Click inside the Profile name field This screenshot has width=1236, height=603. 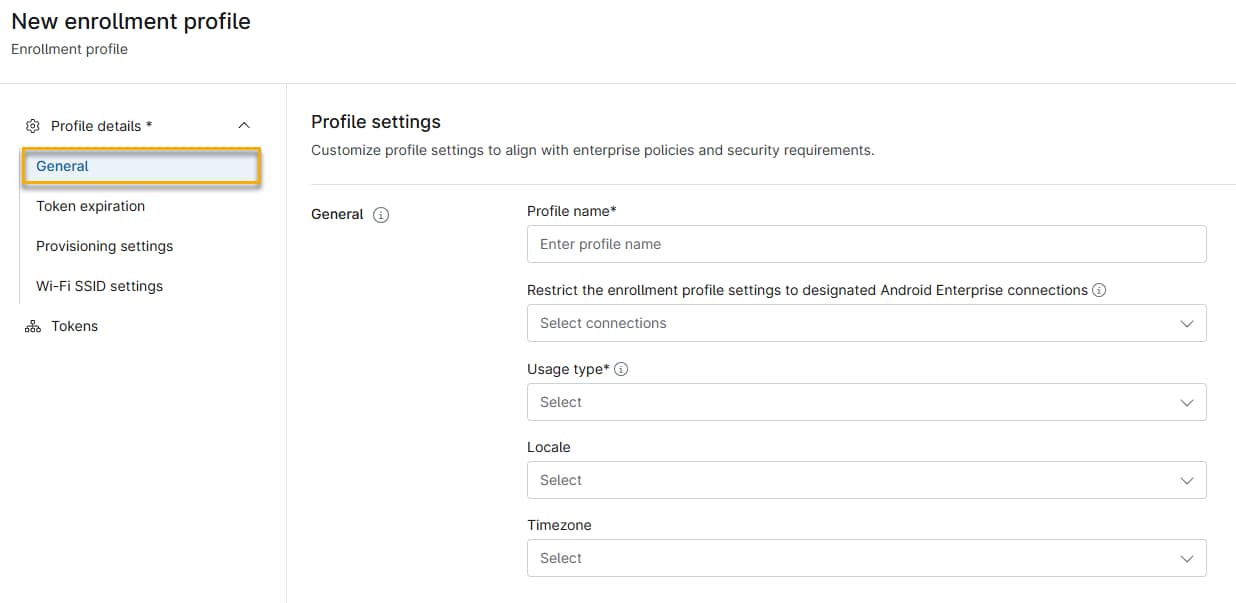866,244
